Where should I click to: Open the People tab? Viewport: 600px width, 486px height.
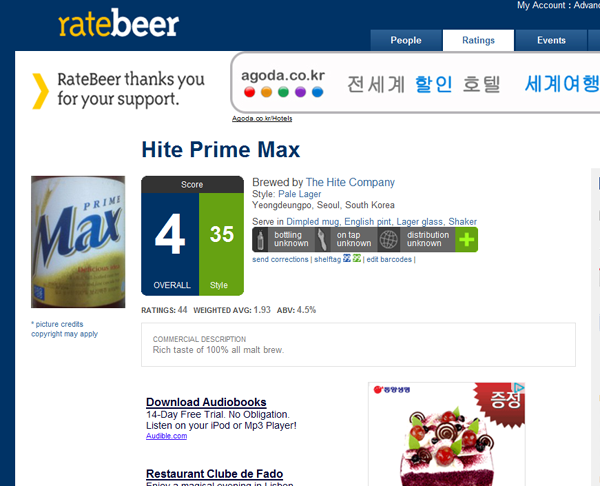[406, 40]
